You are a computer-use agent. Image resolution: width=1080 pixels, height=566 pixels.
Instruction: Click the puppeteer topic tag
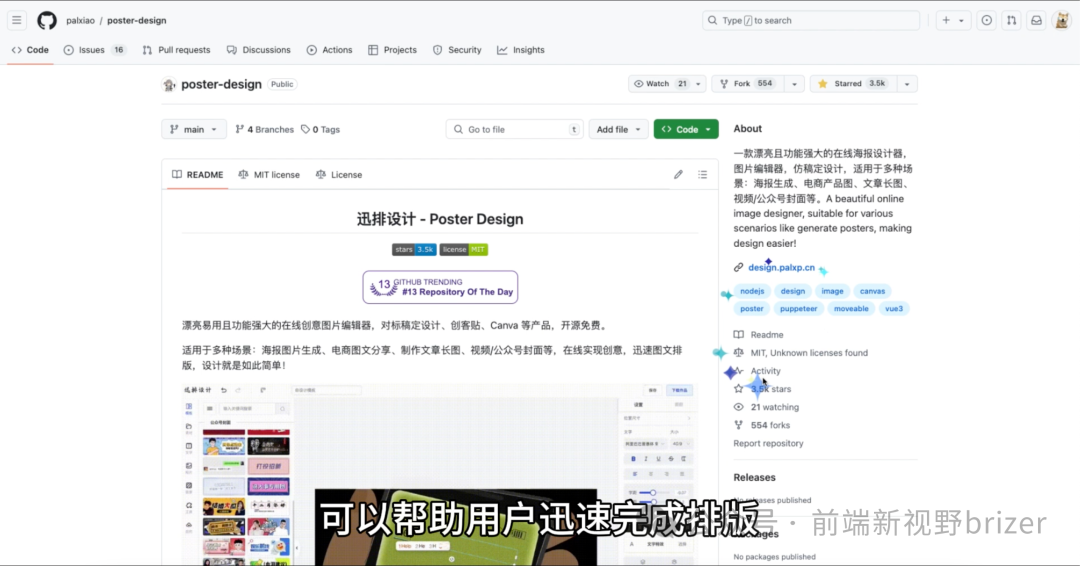pyautogui.click(x=798, y=308)
